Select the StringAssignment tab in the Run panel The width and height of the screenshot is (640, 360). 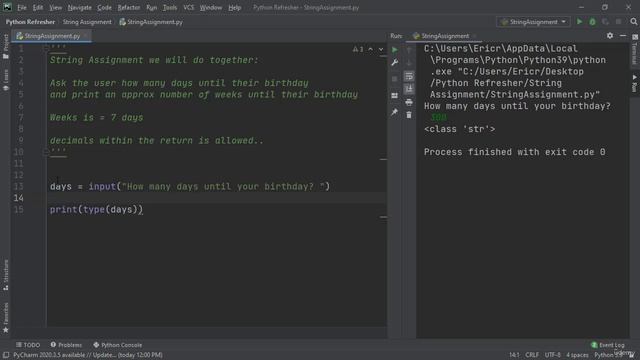(x=445, y=36)
